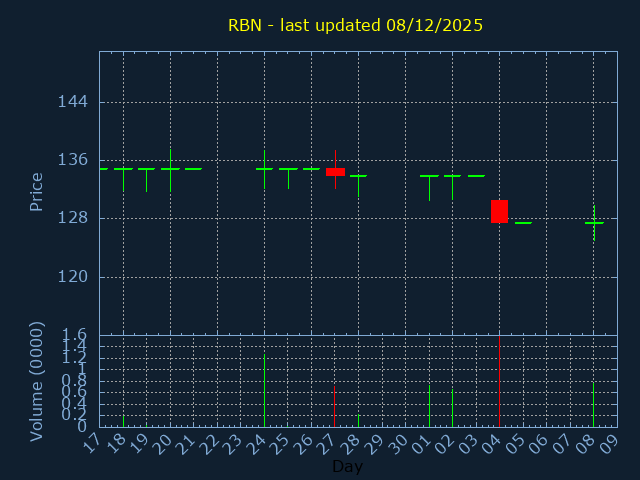640x480 pixels.
Task: Click the red candlestick on day 27
Action: [x=335, y=171]
